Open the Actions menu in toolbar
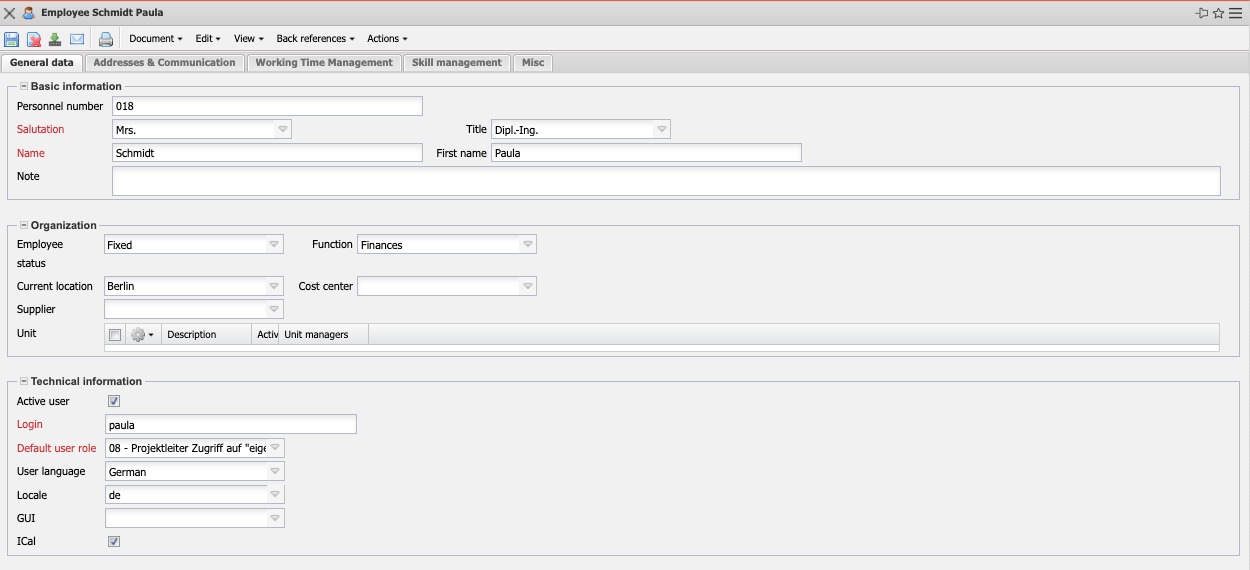Image resolution: width=1250 pixels, height=570 pixels. tap(386, 39)
